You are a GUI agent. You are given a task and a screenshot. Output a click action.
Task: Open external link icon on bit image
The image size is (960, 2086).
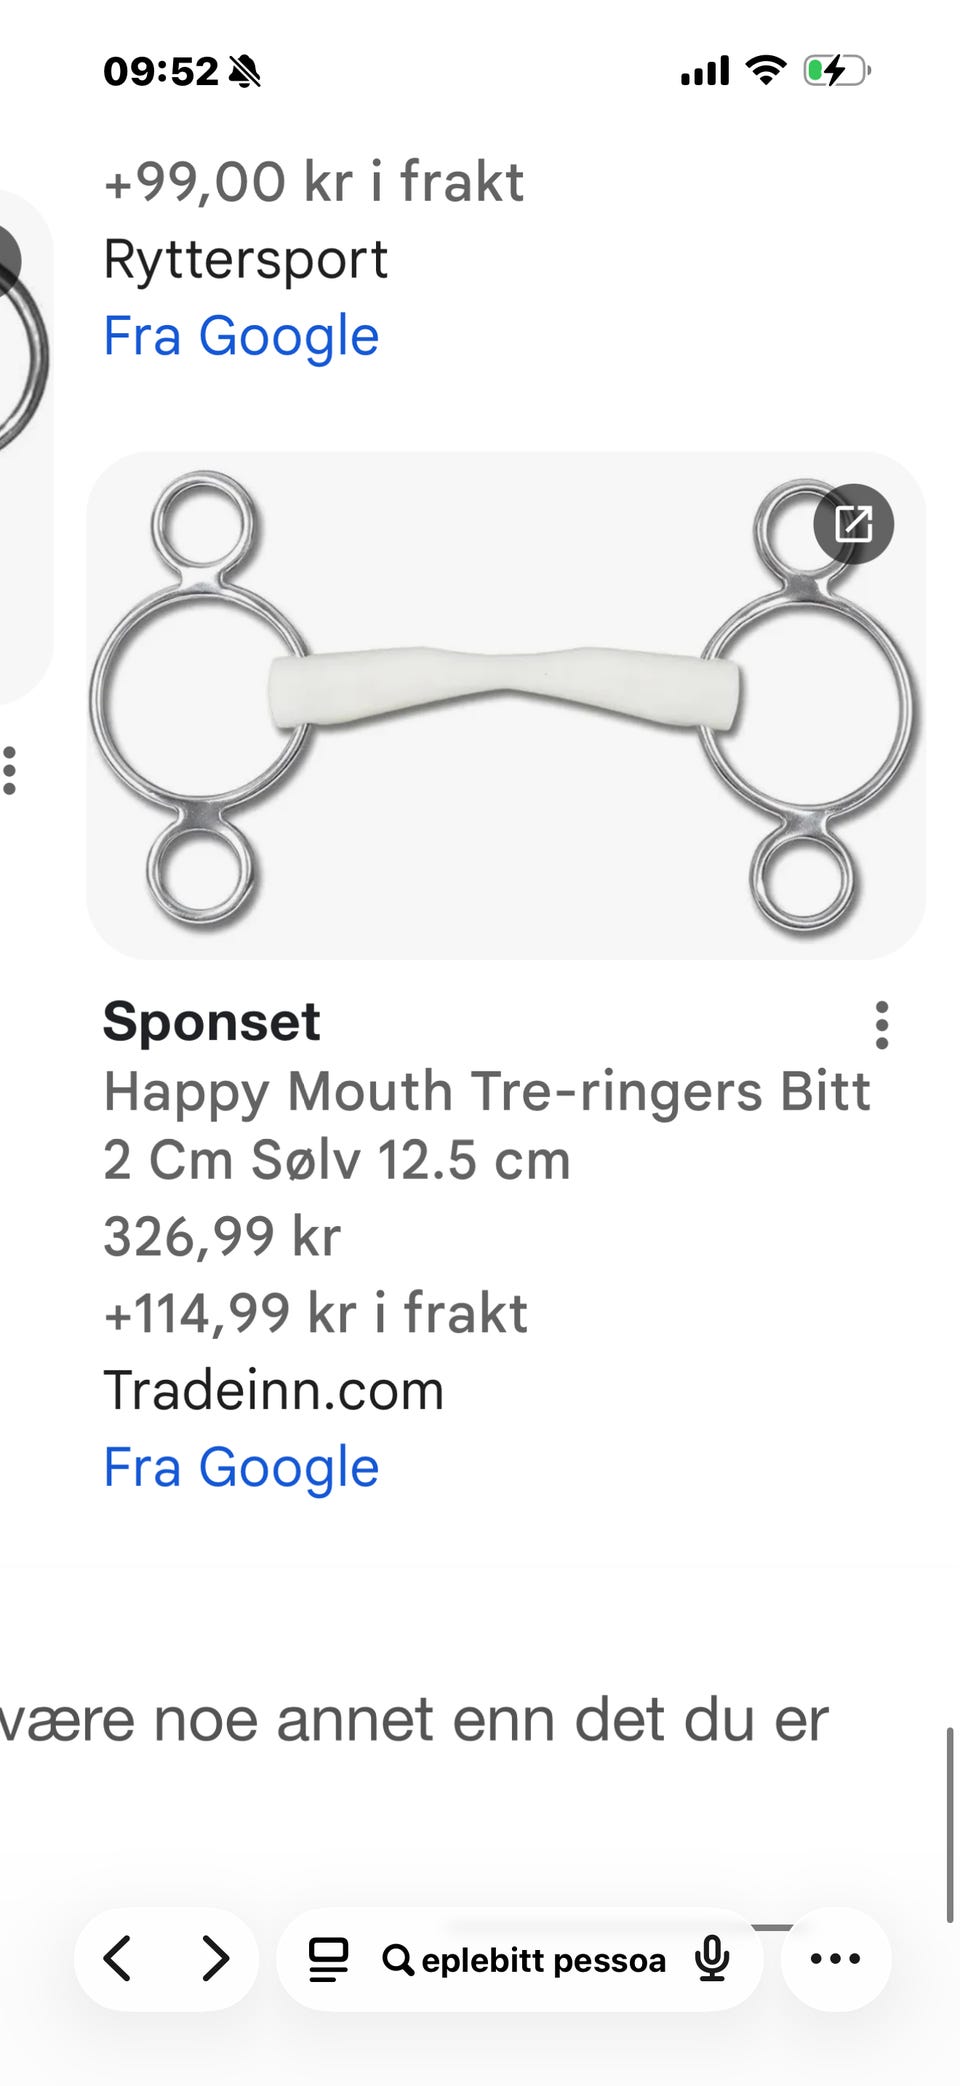point(853,524)
